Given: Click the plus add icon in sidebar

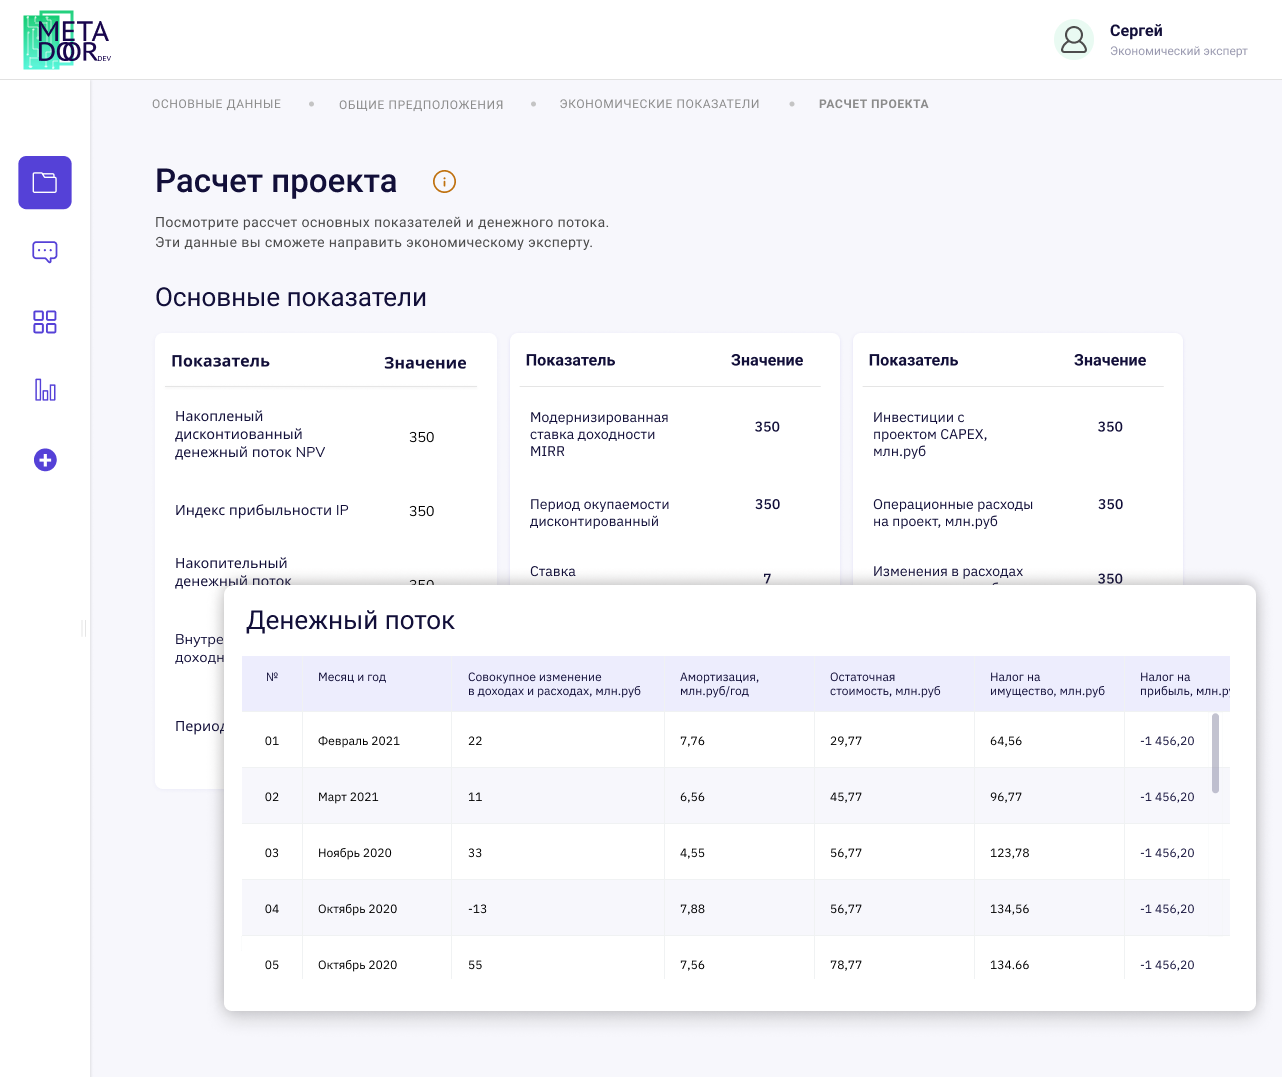Looking at the screenshot, I should pos(45,460).
